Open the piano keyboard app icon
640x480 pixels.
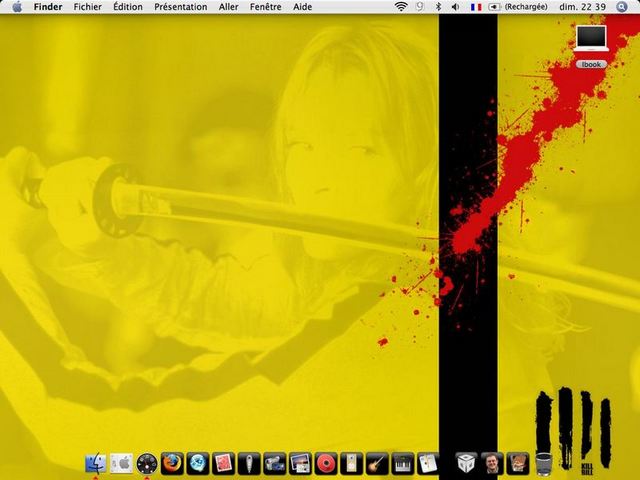click(x=402, y=463)
